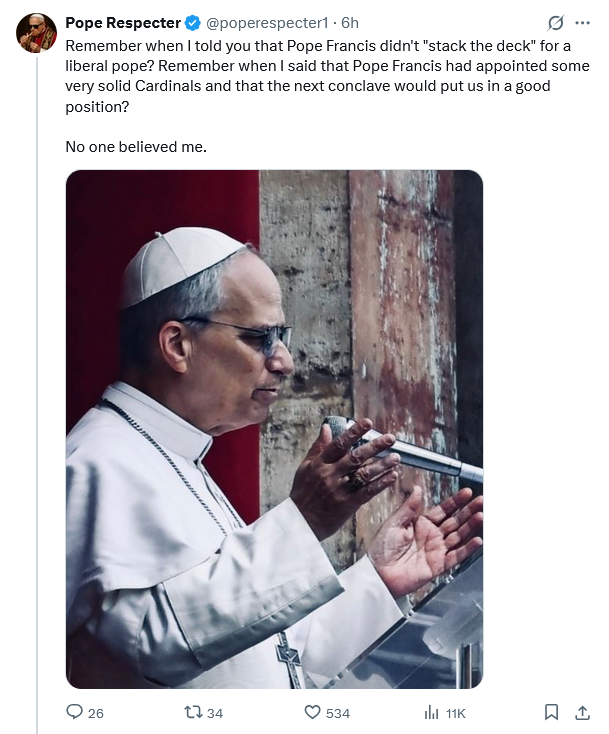Click the 34 reposts count

click(x=215, y=713)
